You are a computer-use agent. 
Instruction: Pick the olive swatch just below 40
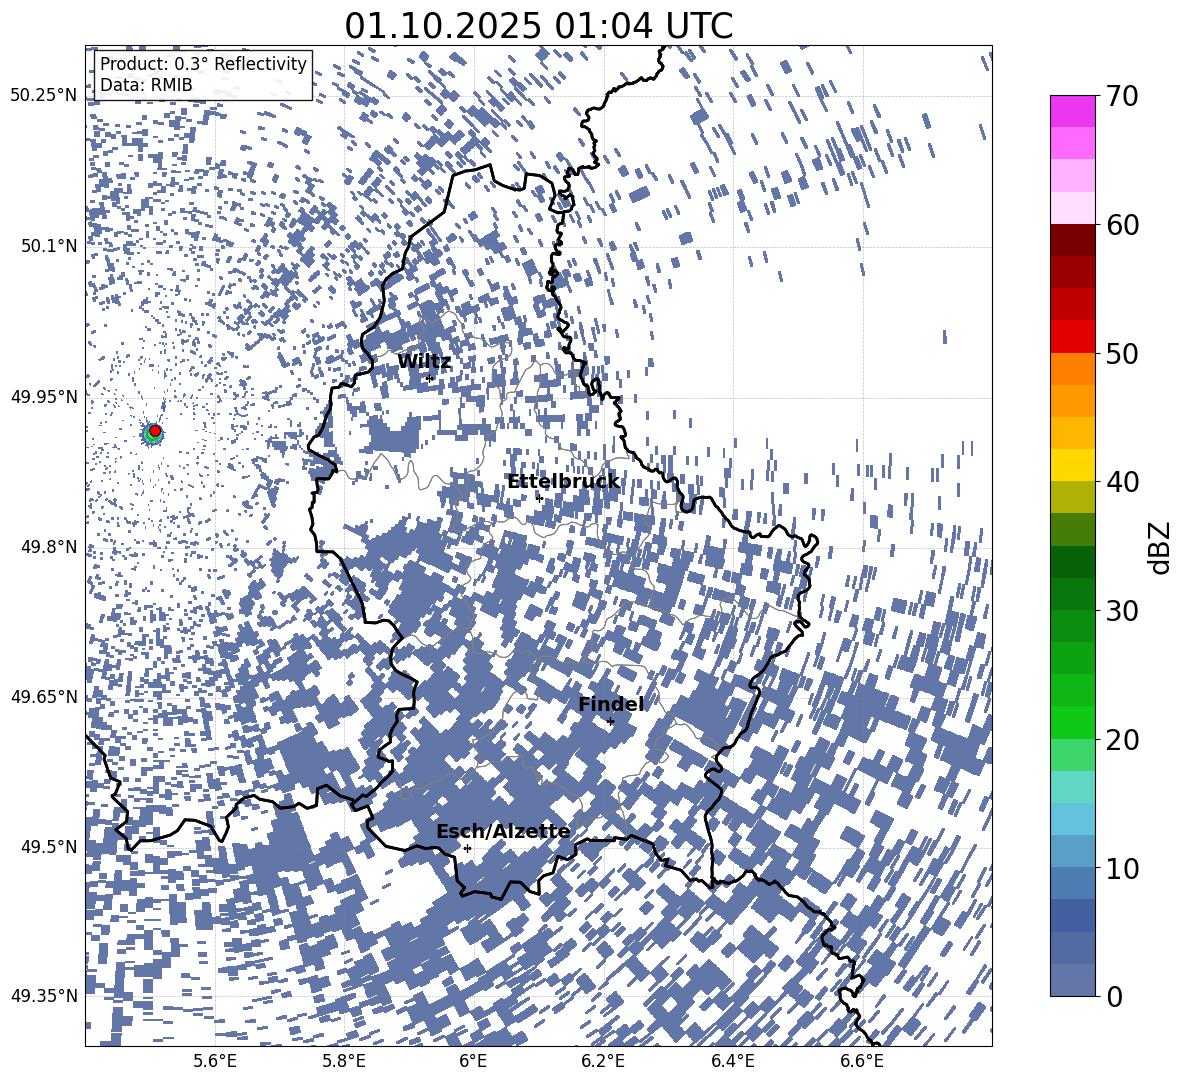click(x=1073, y=497)
